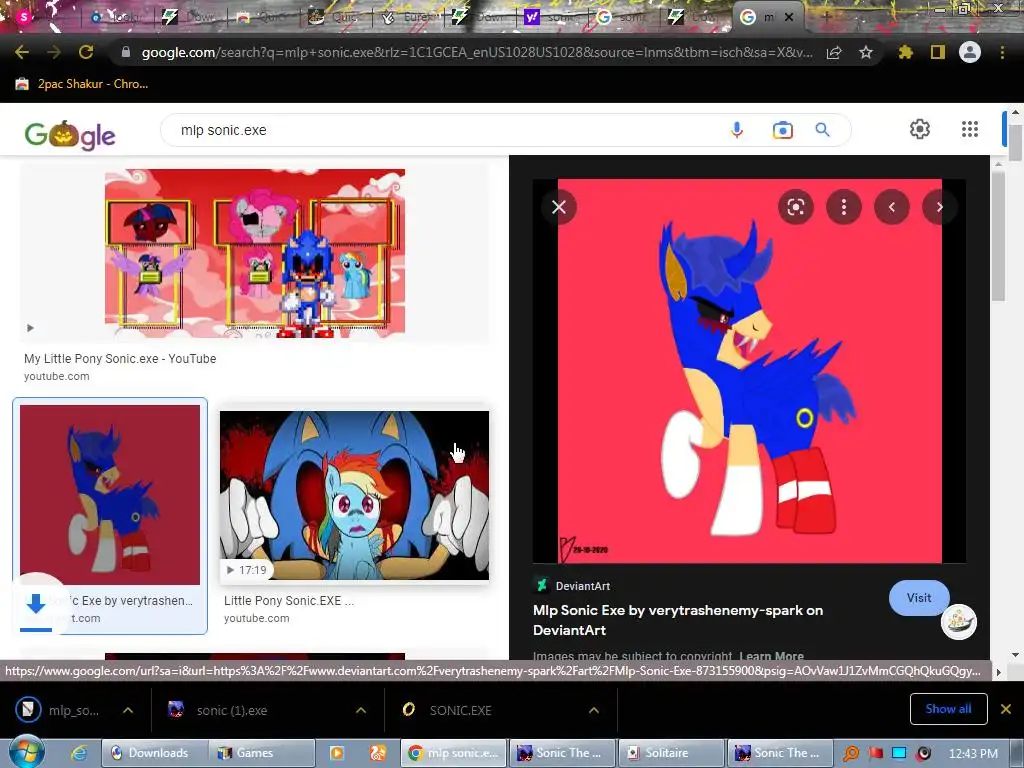Click the blue download arrow overlay
The height and width of the screenshot is (768, 1024).
click(x=36, y=605)
